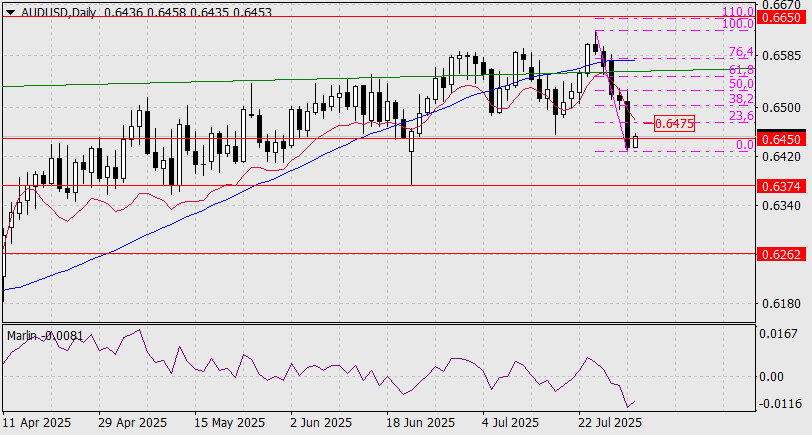Click the 18 Jun 2025 date label

pos(422,423)
